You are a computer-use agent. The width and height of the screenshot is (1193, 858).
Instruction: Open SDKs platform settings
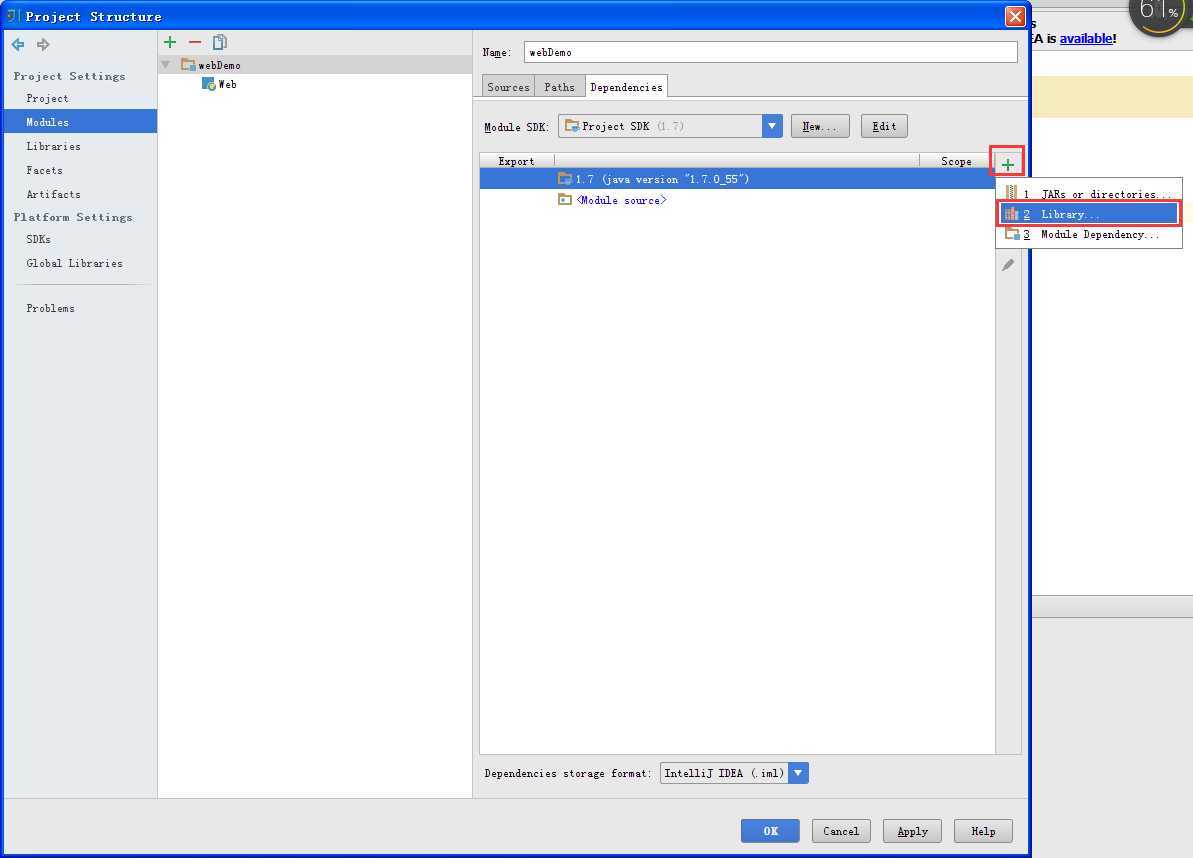(39, 239)
